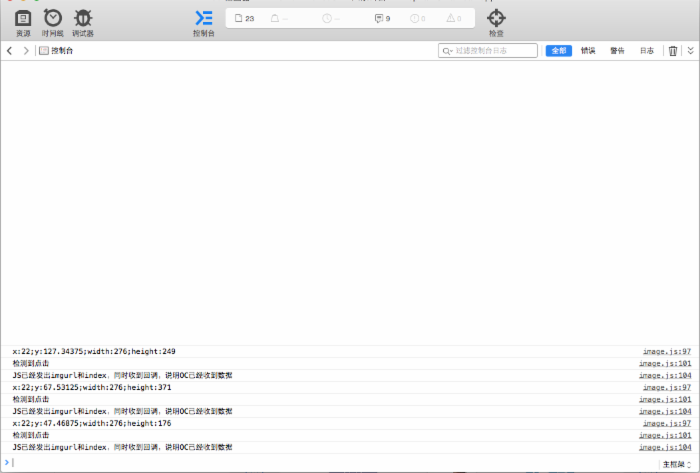Switch to the 控制台 (Console) toolbar icon

203,22
